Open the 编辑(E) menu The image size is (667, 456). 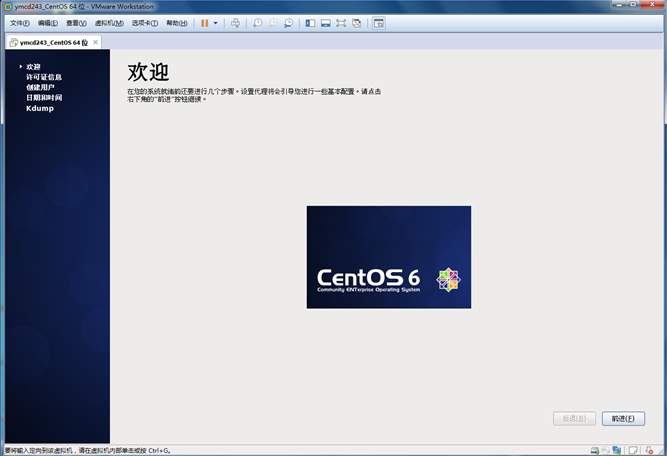click(48, 23)
